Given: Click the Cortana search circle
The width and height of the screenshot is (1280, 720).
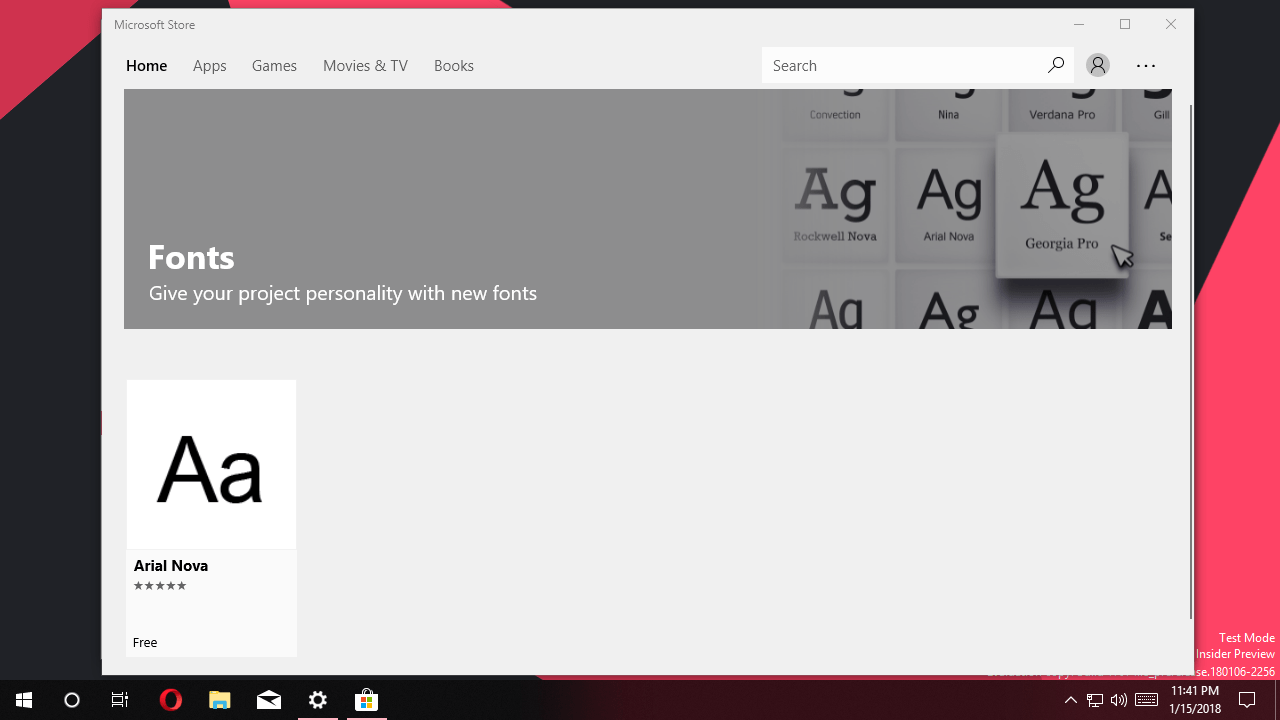Looking at the screenshot, I should [71, 700].
